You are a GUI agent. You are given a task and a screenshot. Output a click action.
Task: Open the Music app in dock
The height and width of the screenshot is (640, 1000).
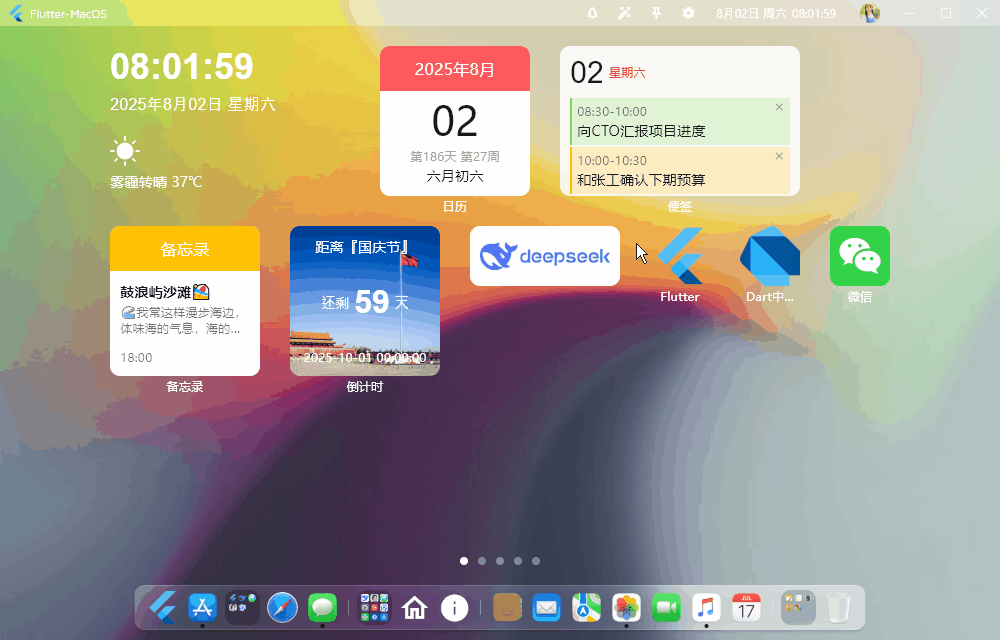coord(706,607)
